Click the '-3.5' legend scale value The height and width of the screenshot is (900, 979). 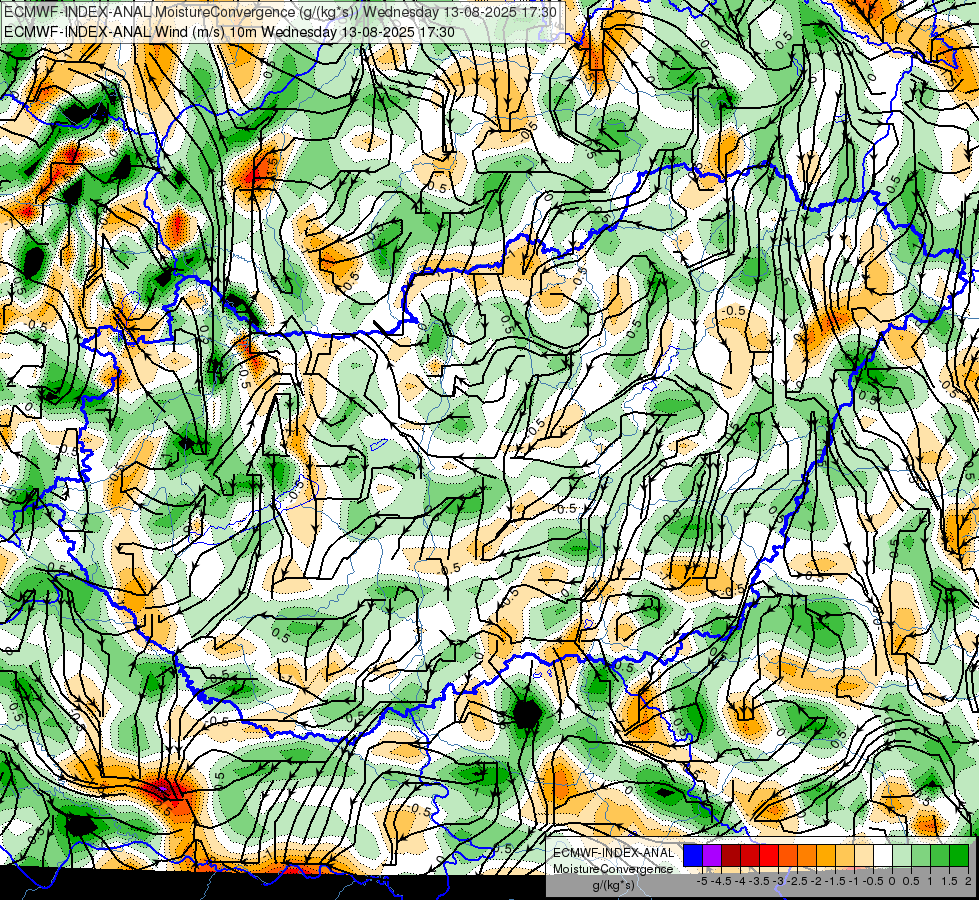[x=759, y=881]
